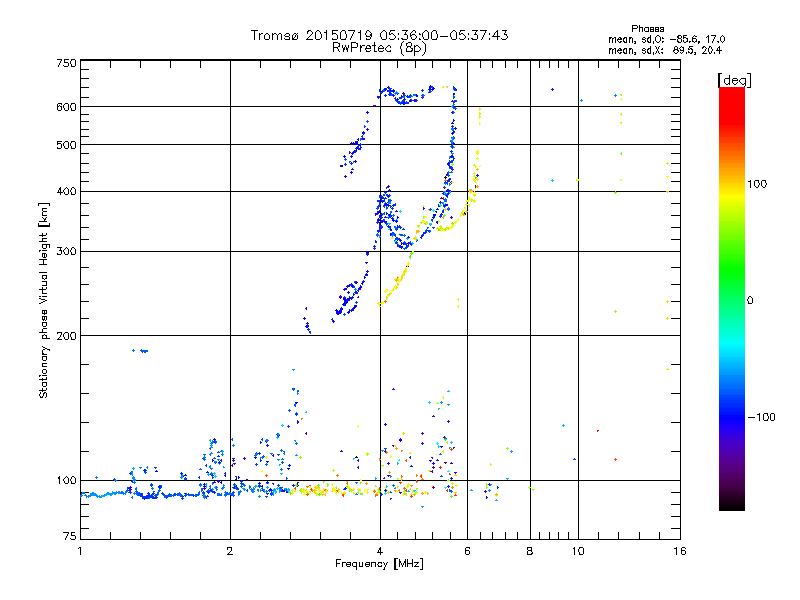Click the '750' height axis label
This screenshot has height=600, width=800.
(66, 63)
